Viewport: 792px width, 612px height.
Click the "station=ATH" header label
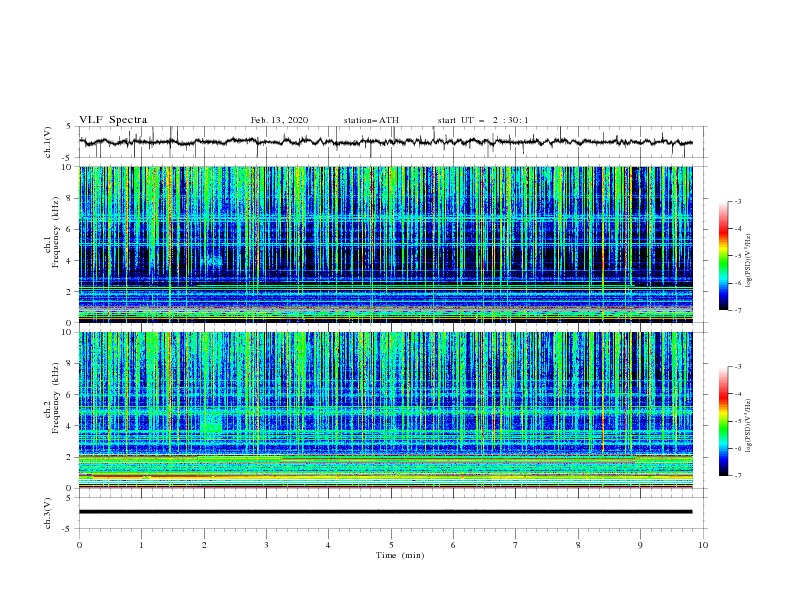click(371, 120)
